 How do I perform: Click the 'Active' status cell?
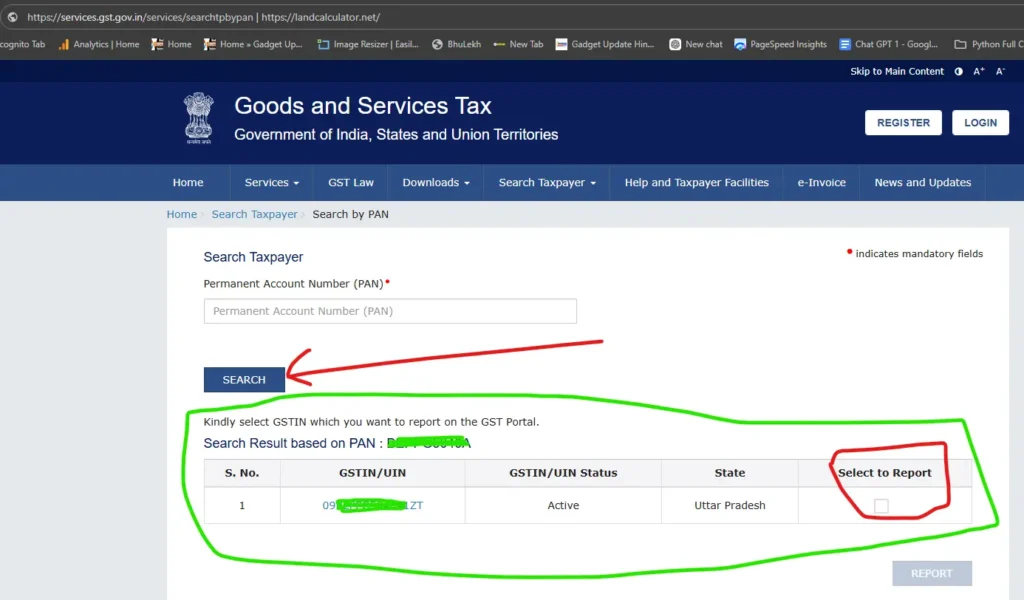coord(563,505)
